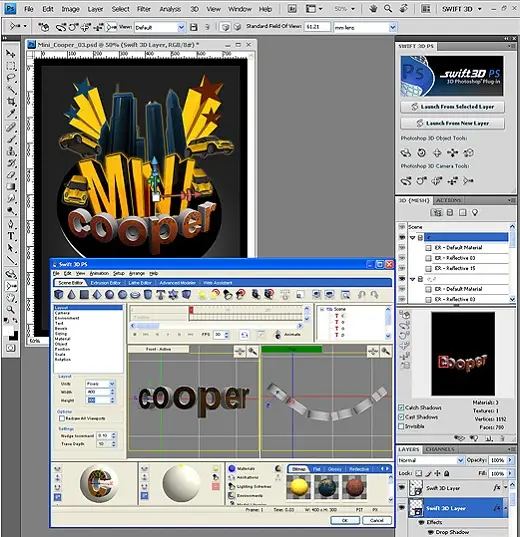Click the 3D camera Zoom tool in Swift panel

pyautogui.click(x=468, y=180)
